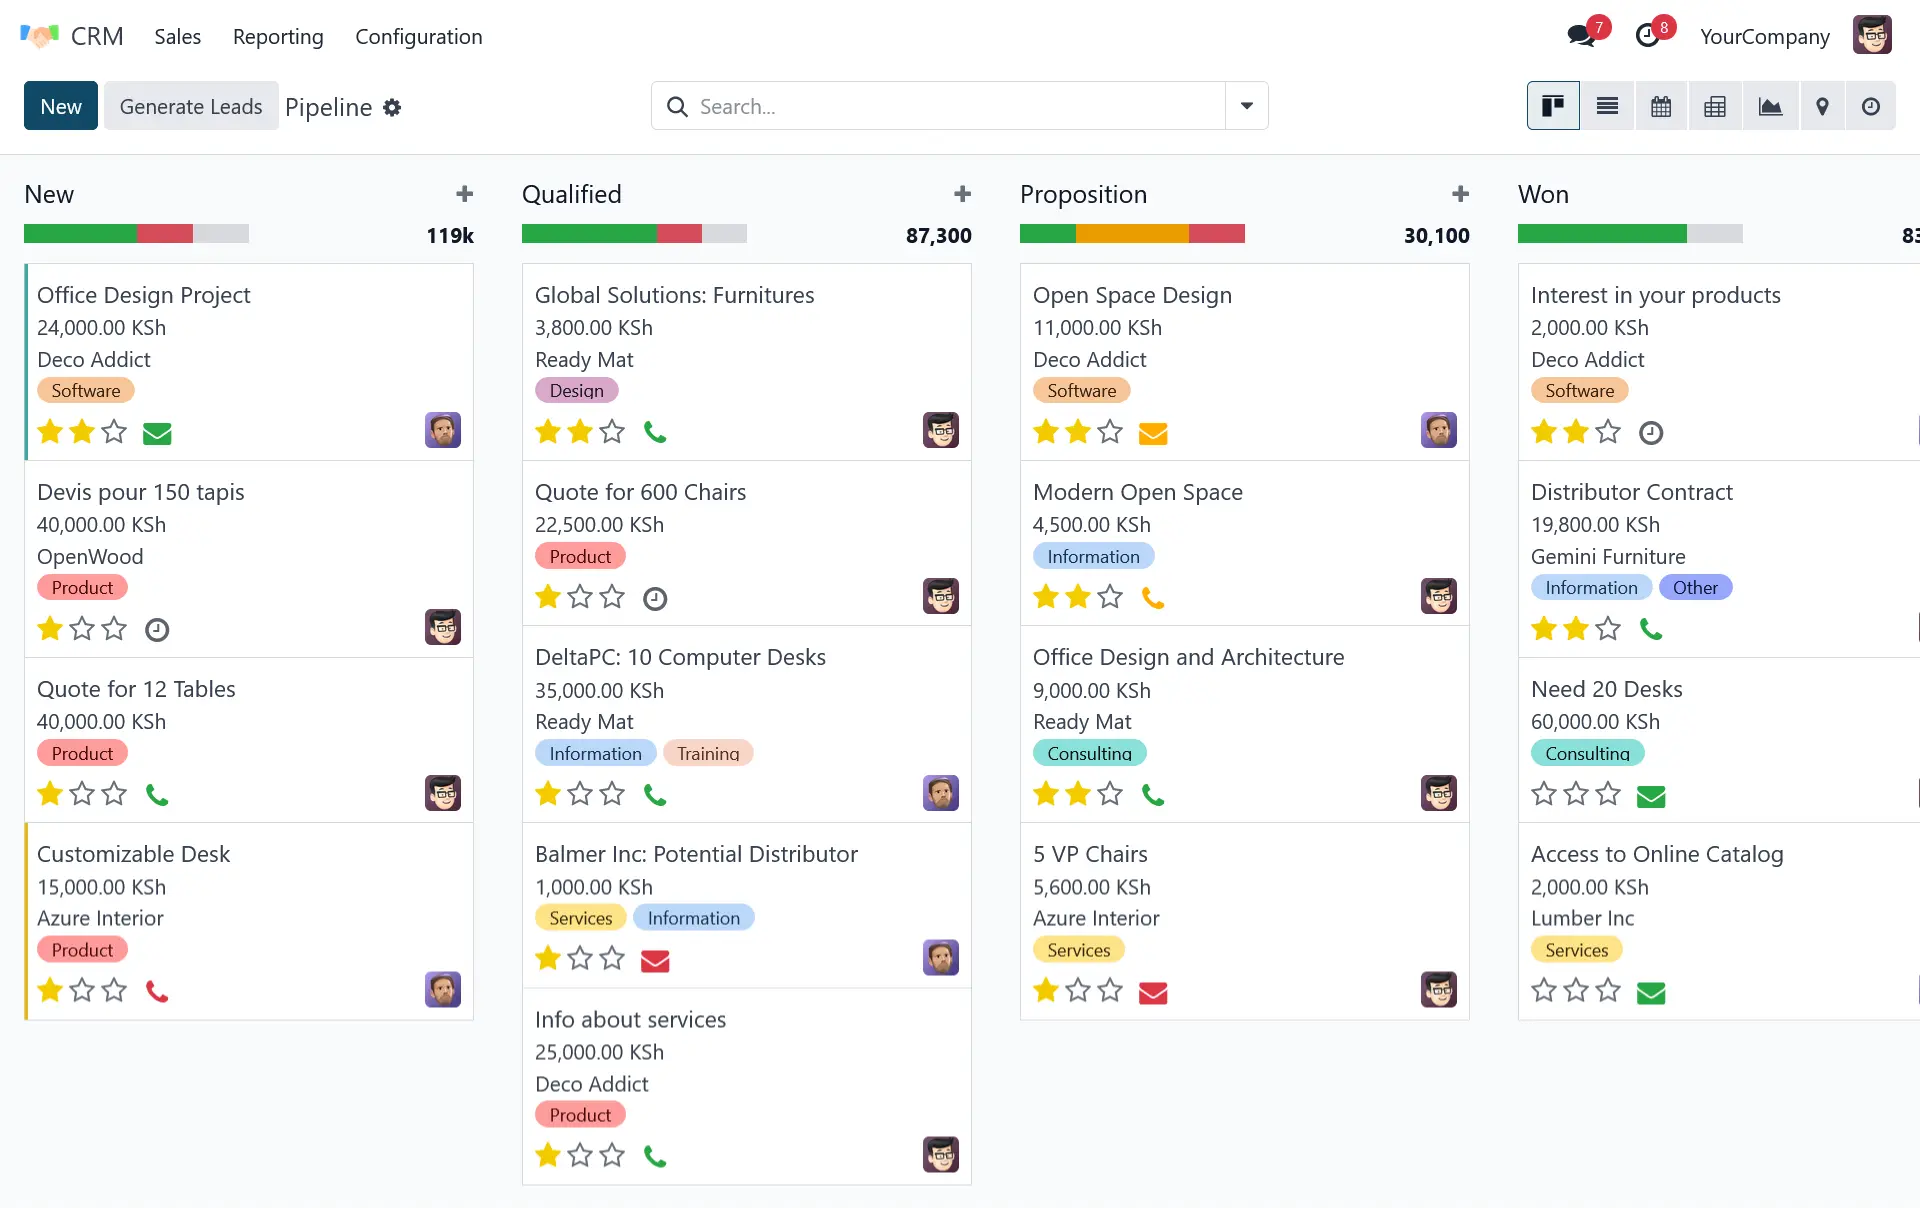Viewport: 1920px width, 1209px height.
Task: Open the YourCompany switcher
Action: [1764, 37]
